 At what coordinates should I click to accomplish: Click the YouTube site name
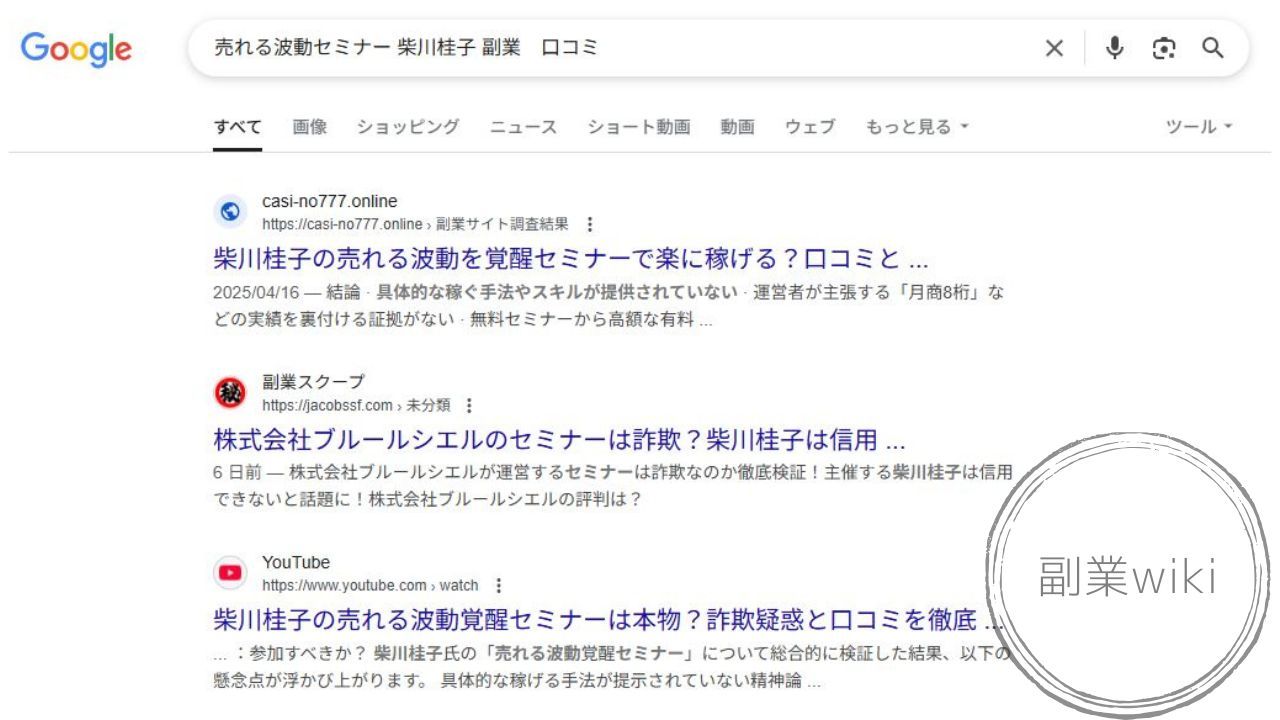click(296, 562)
